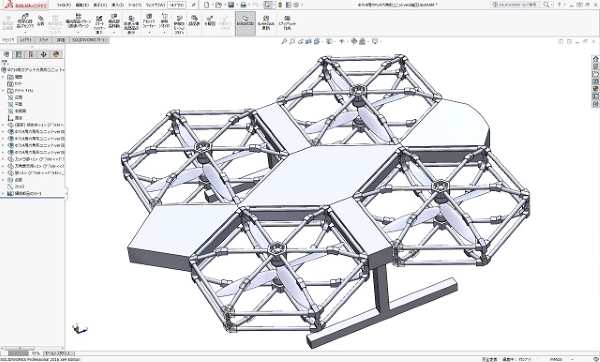This screenshot has width=600, height=362.
Task: Open the Window menu in the menu bar
Action: (155, 5)
